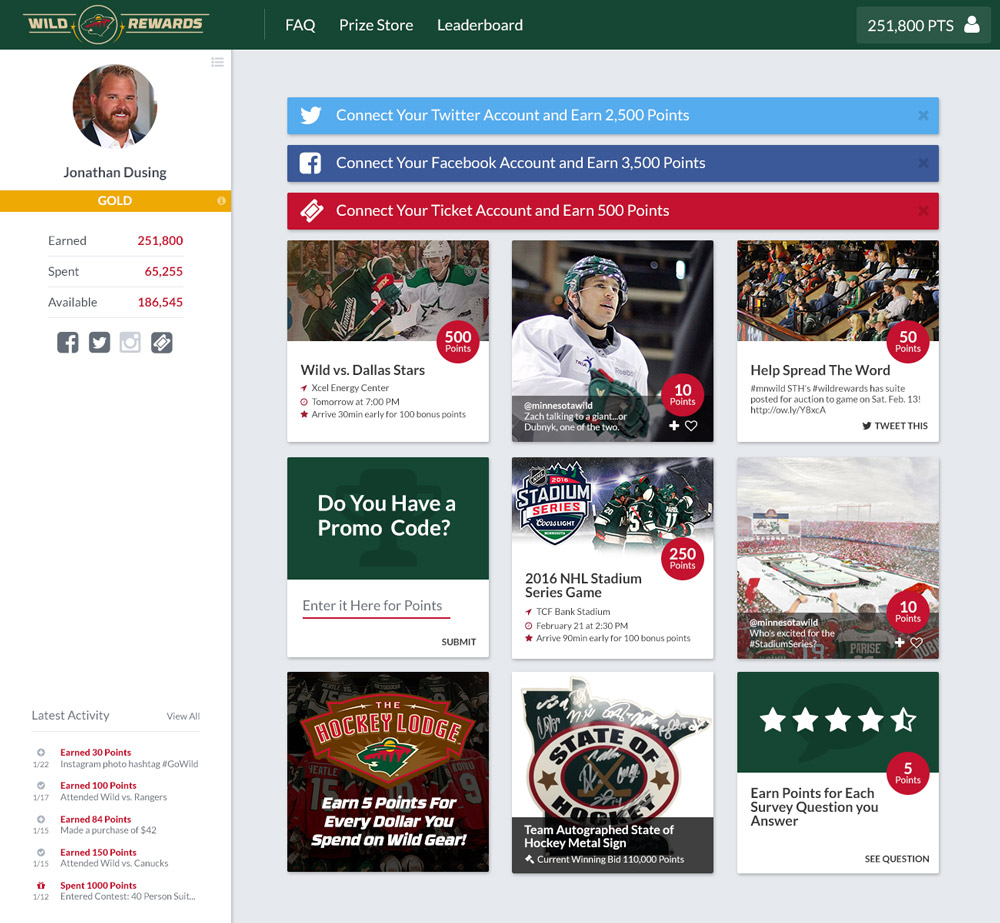Viewport: 1000px width, 923px height.
Task: Click the promo code input field
Action: (376, 606)
